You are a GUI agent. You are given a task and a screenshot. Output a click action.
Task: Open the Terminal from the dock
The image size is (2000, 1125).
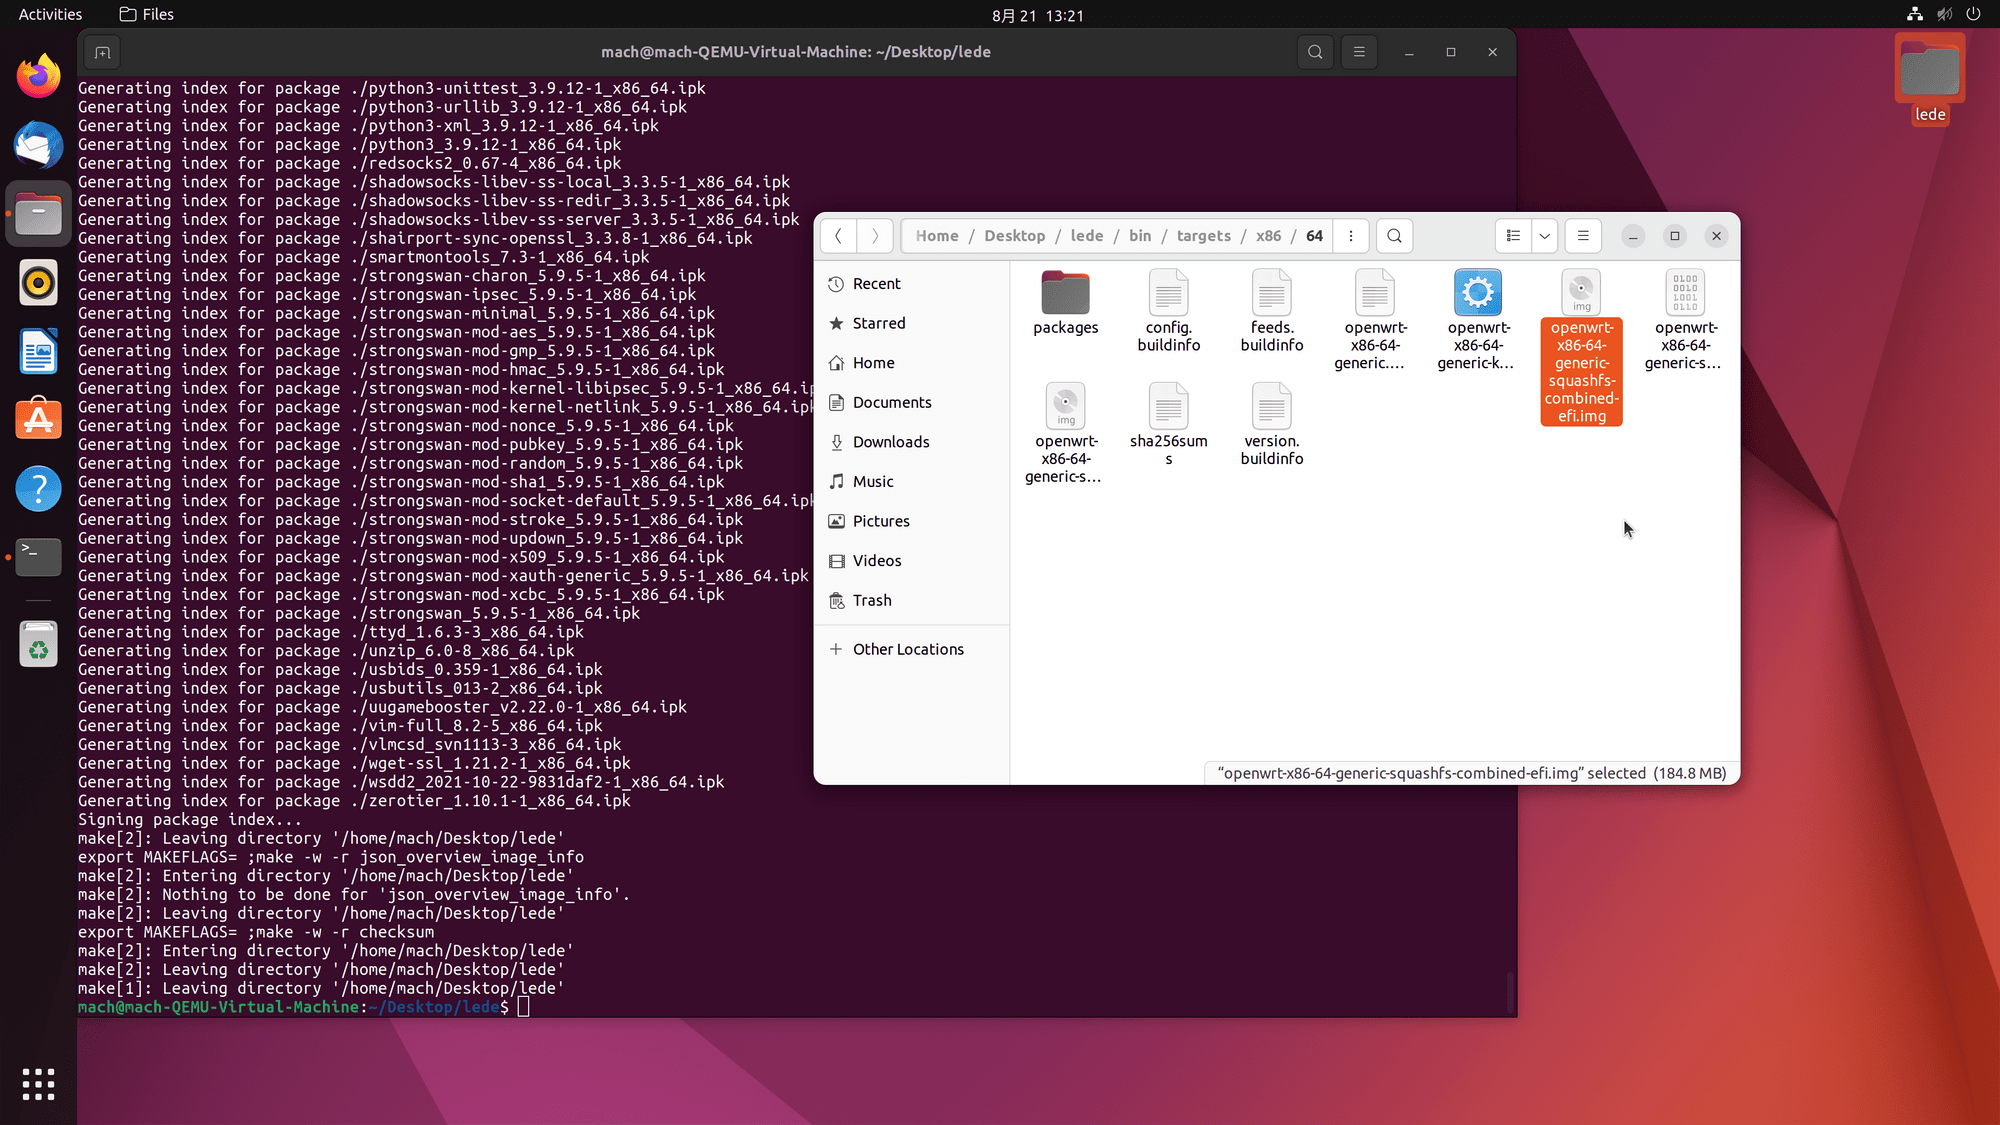[x=38, y=557]
